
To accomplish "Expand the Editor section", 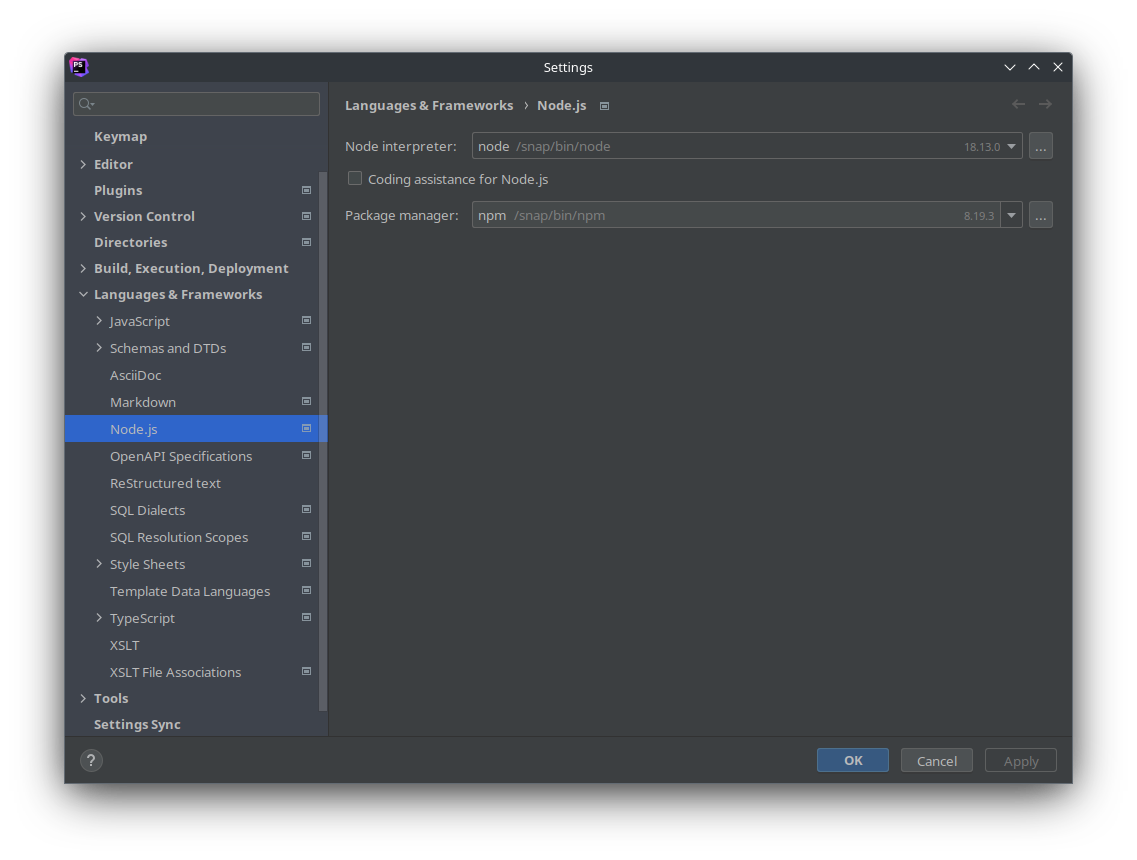I will click(x=83, y=165).
